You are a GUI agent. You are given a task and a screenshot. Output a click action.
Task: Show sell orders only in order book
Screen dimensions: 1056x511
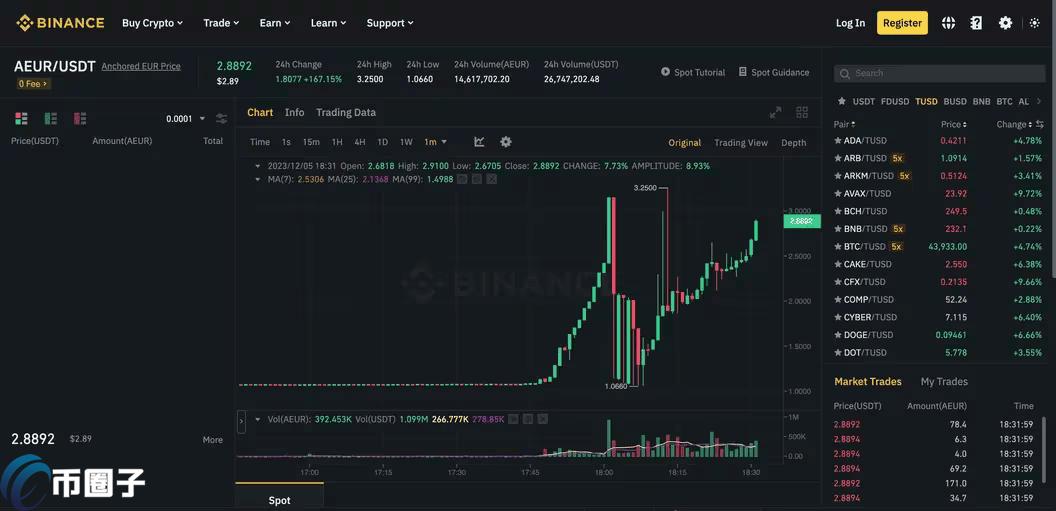coord(79,118)
